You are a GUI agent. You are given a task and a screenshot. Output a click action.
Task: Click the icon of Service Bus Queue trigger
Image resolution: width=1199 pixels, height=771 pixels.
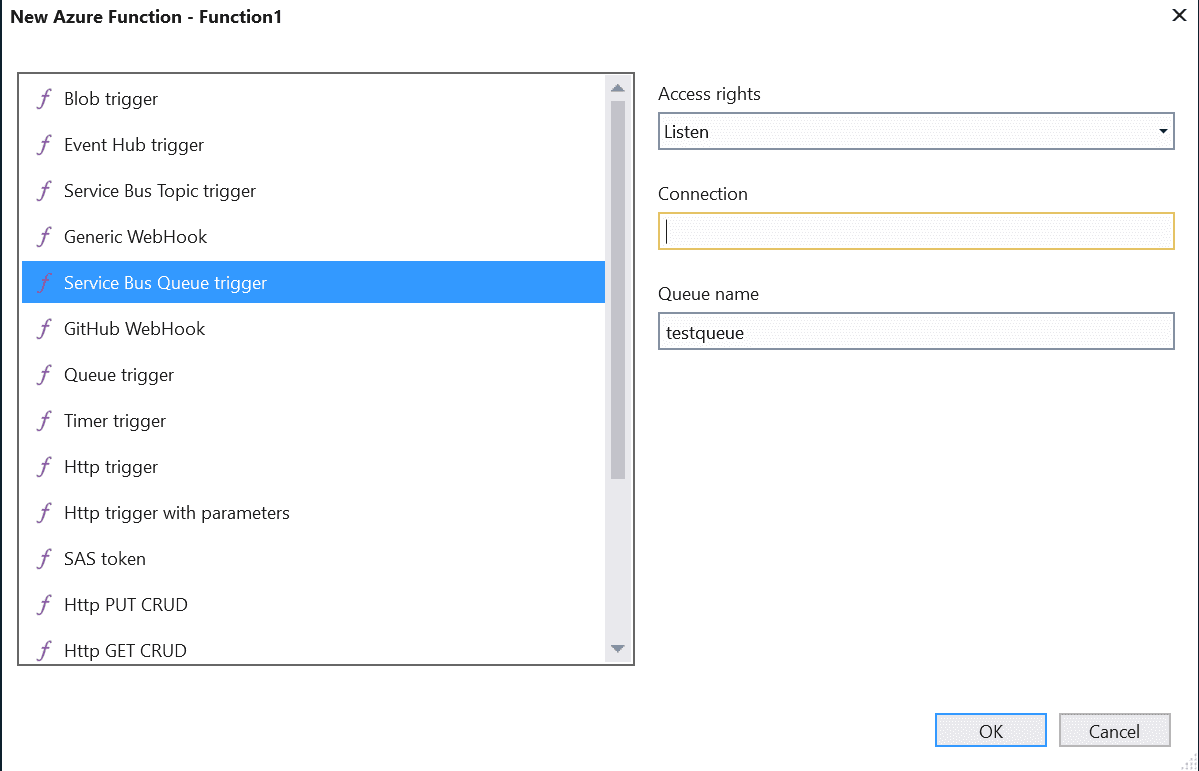[x=44, y=282]
